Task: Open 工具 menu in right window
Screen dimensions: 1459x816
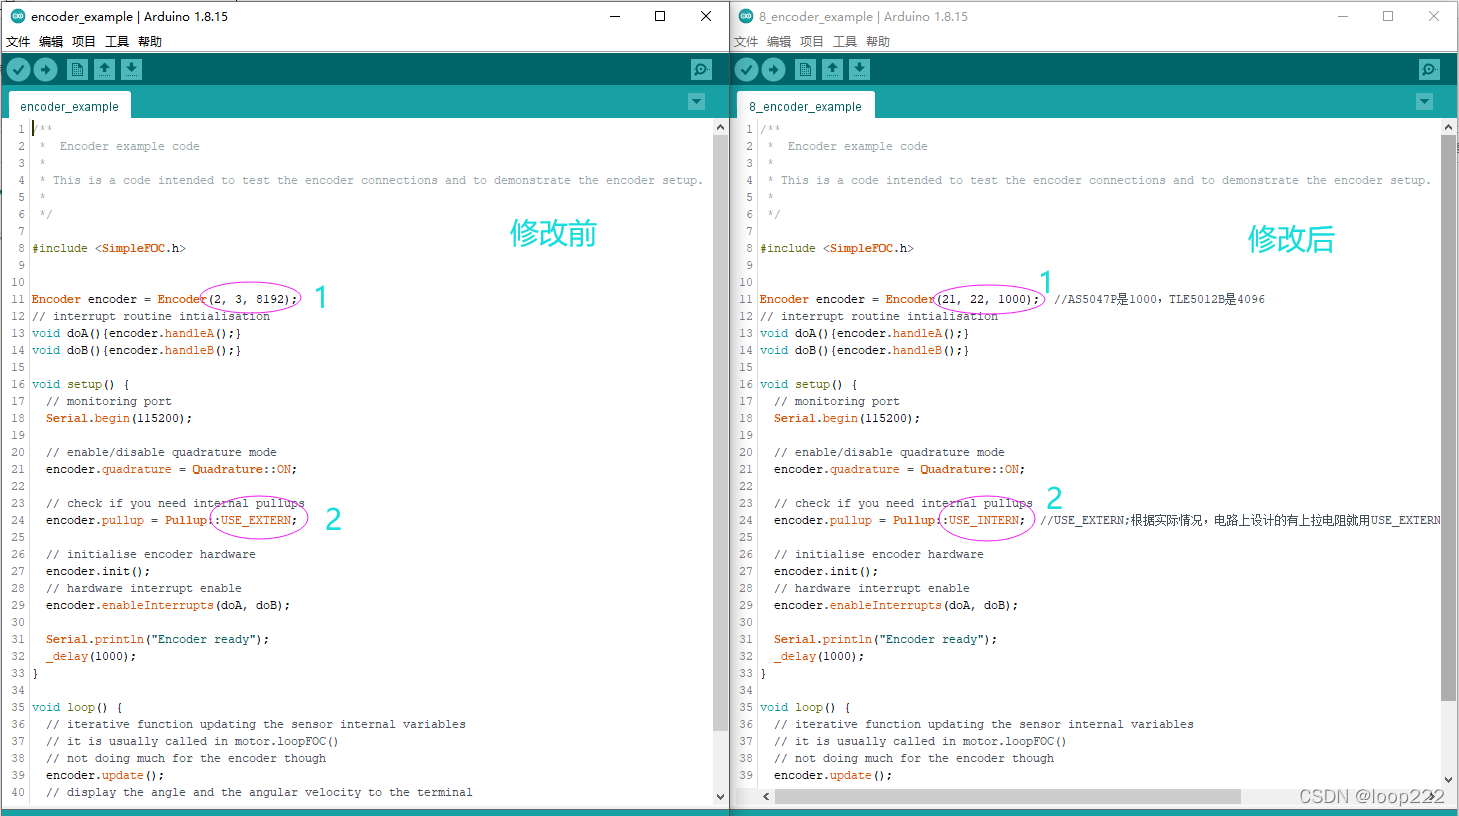Action: point(845,41)
